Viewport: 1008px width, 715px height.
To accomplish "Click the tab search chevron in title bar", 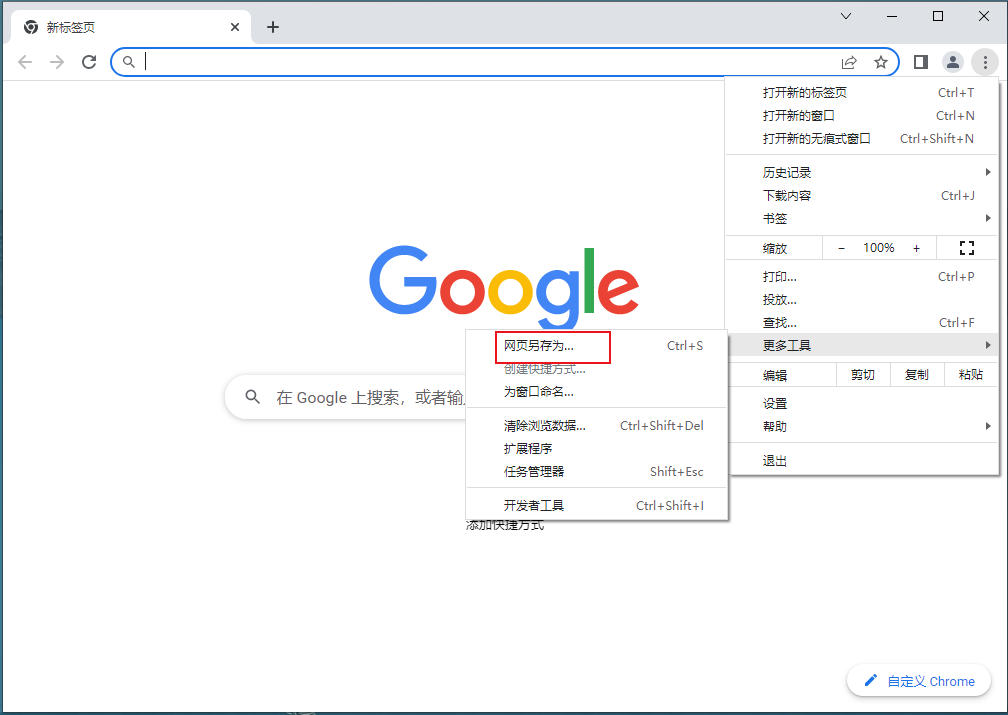I will [846, 16].
